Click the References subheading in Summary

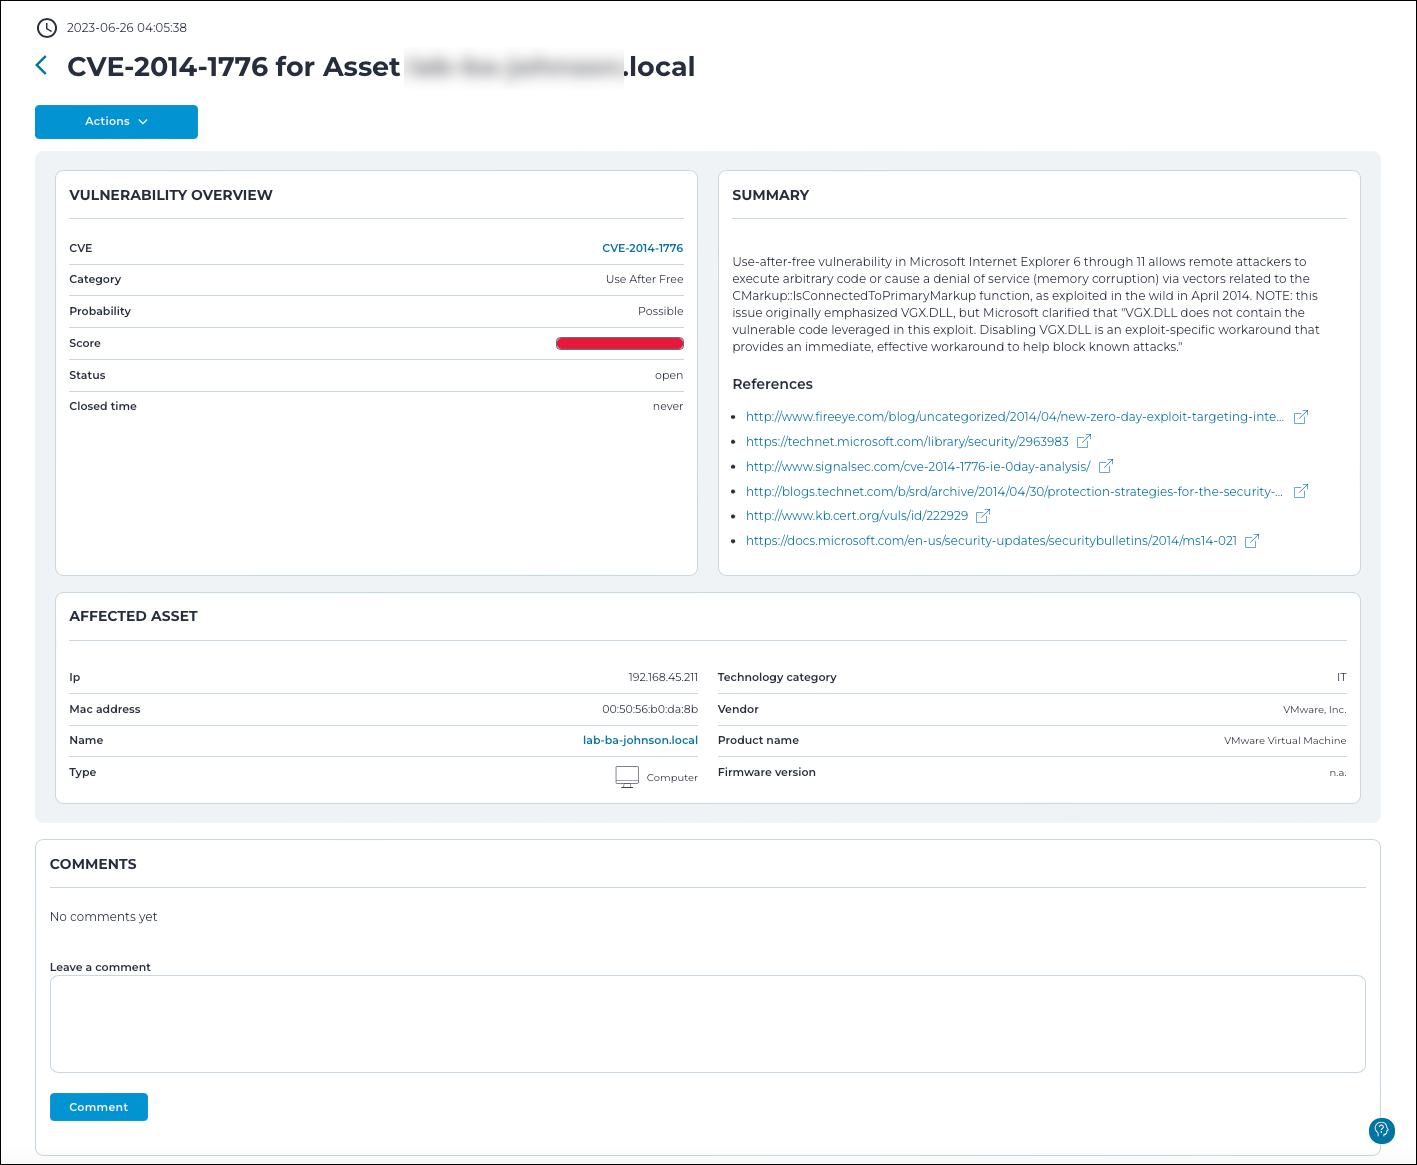772,384
